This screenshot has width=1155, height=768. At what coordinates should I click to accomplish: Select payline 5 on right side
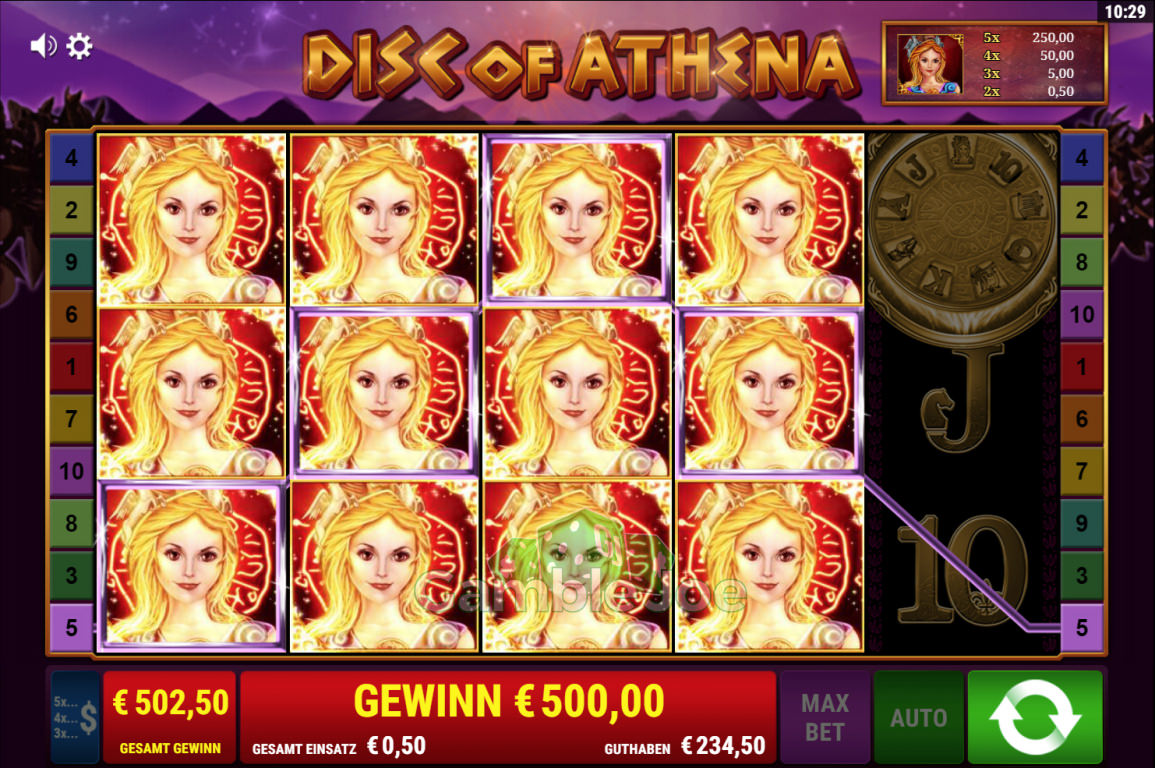click(x=1081, y=627)
